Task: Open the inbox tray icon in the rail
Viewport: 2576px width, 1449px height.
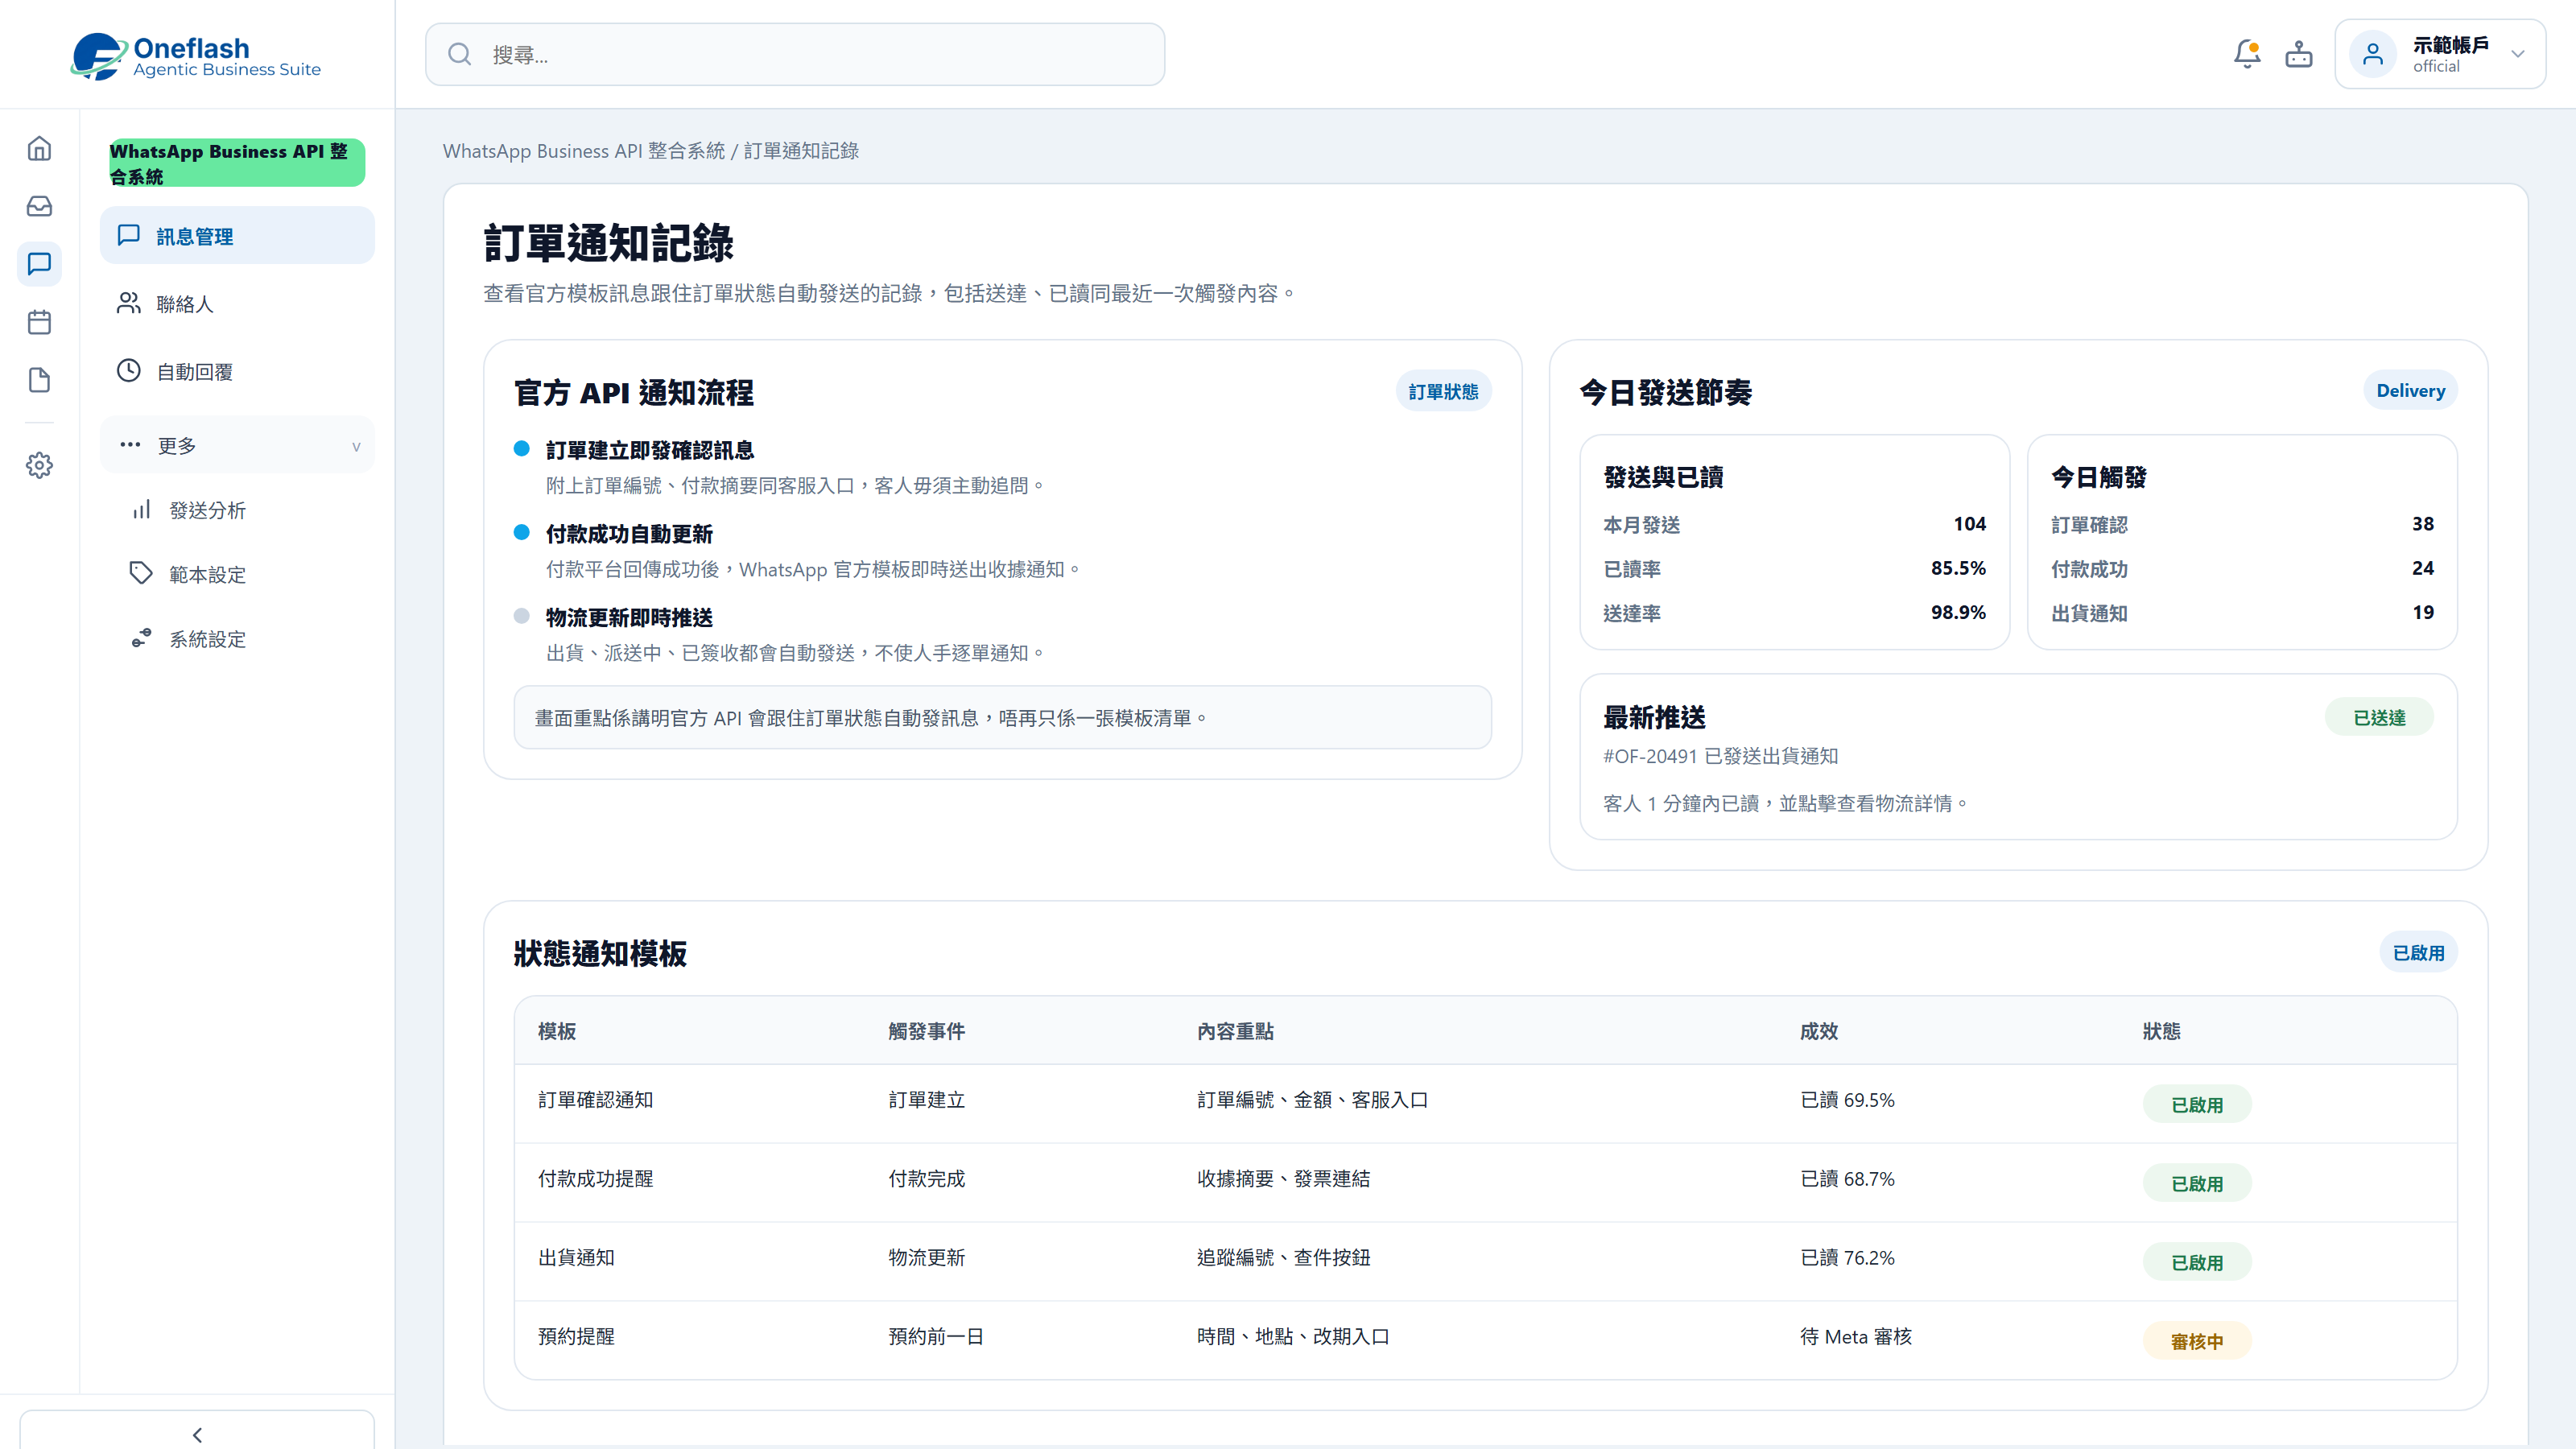Action: (39, 206)
